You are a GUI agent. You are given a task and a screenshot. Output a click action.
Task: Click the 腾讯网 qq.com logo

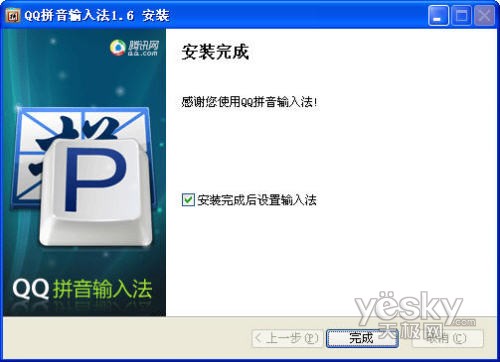(135, 48)
